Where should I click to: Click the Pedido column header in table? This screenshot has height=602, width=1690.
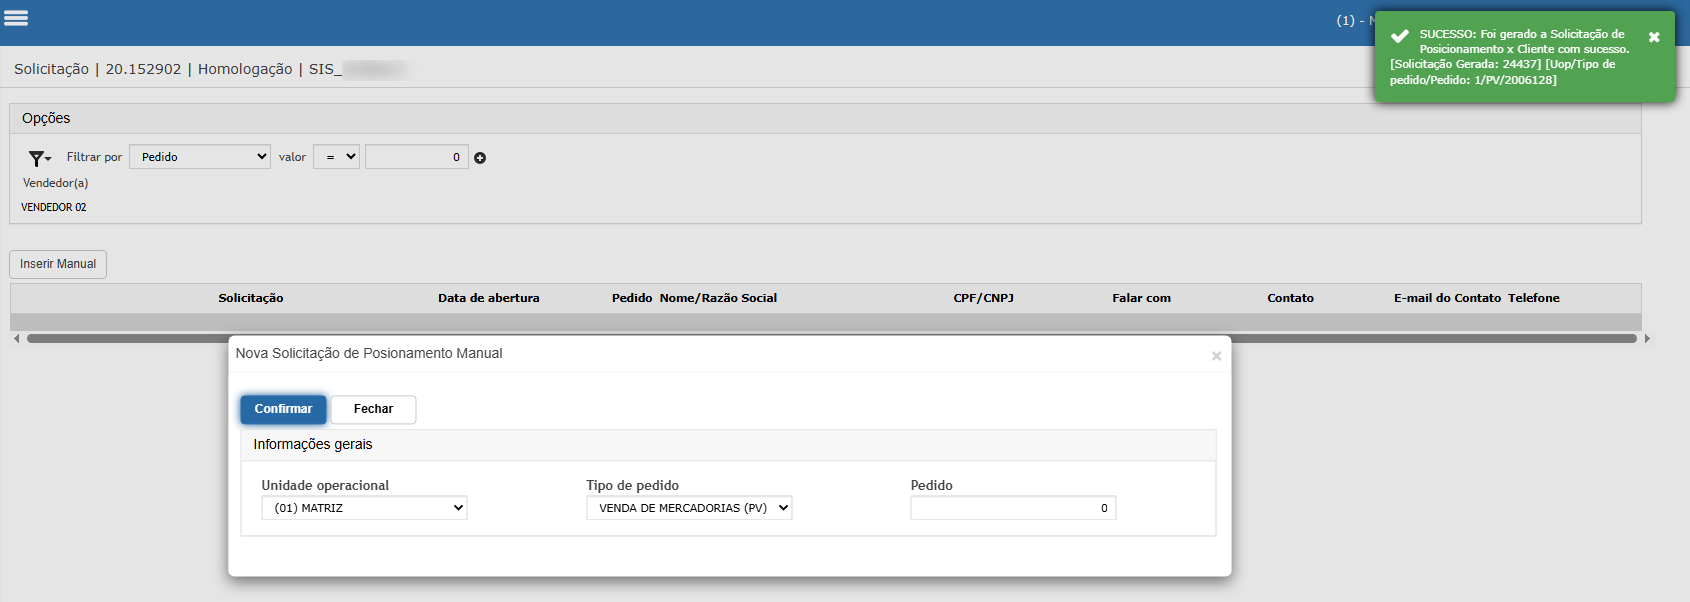[x=632, y=298]
